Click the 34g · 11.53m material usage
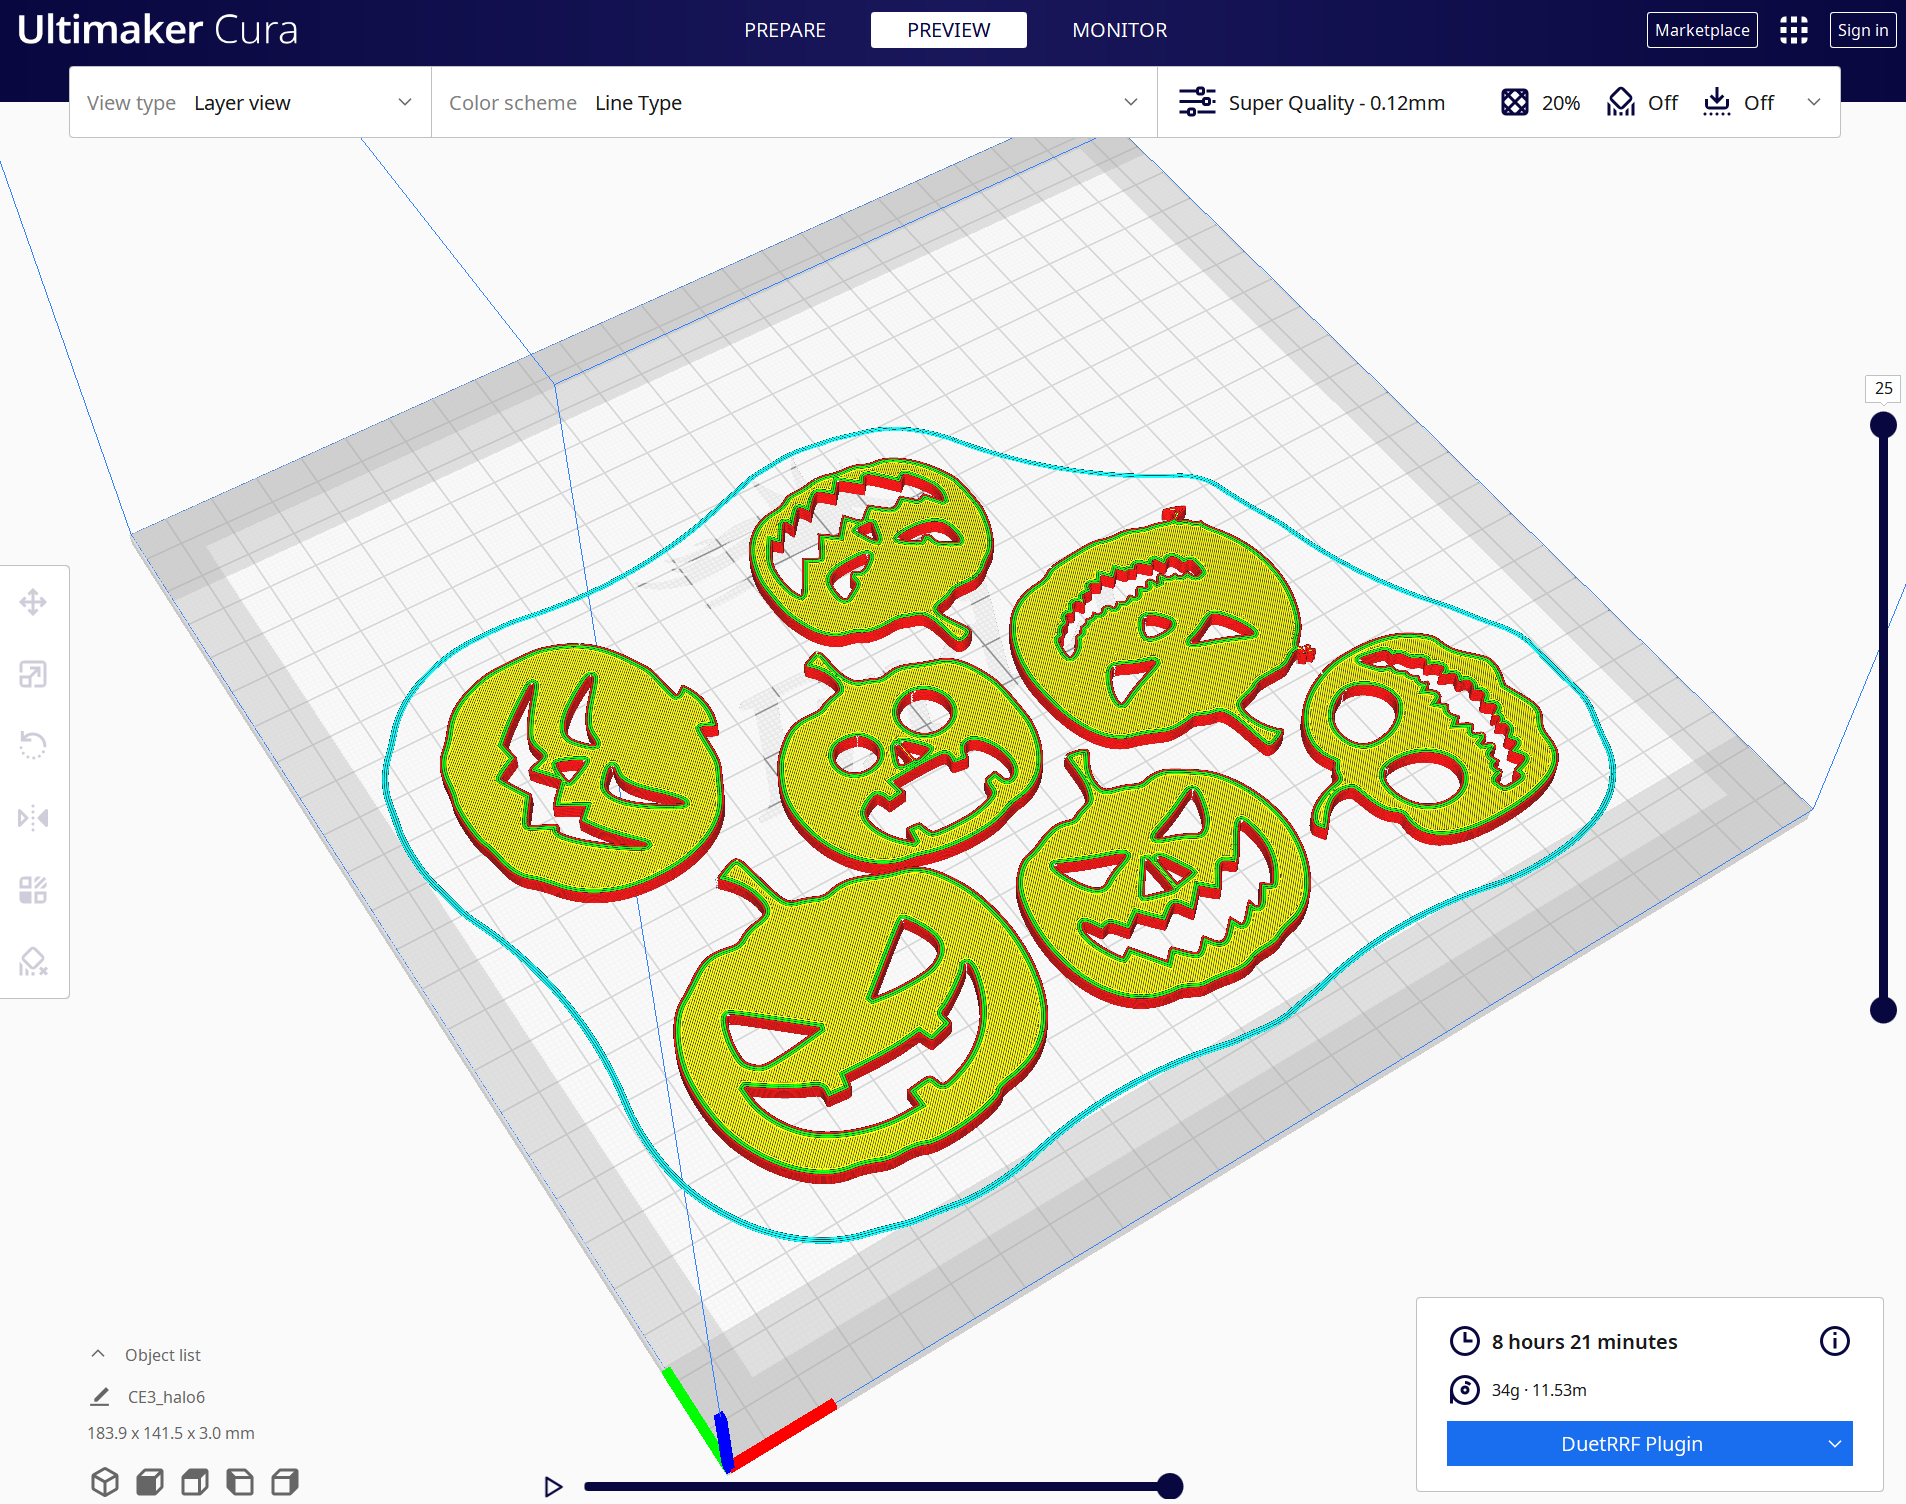Viewport: 1906px width, 1504px height. 1539,1390
